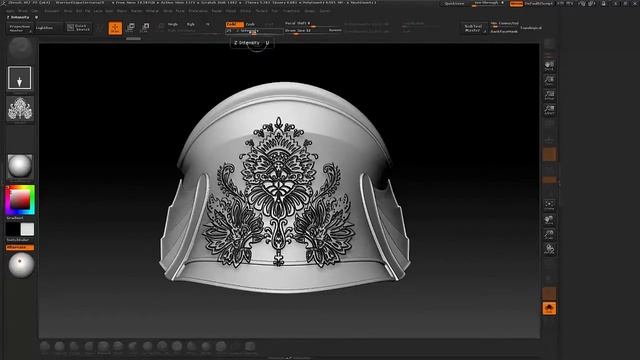
Task: Toggle the Zsub button
Action: (251, 24)
